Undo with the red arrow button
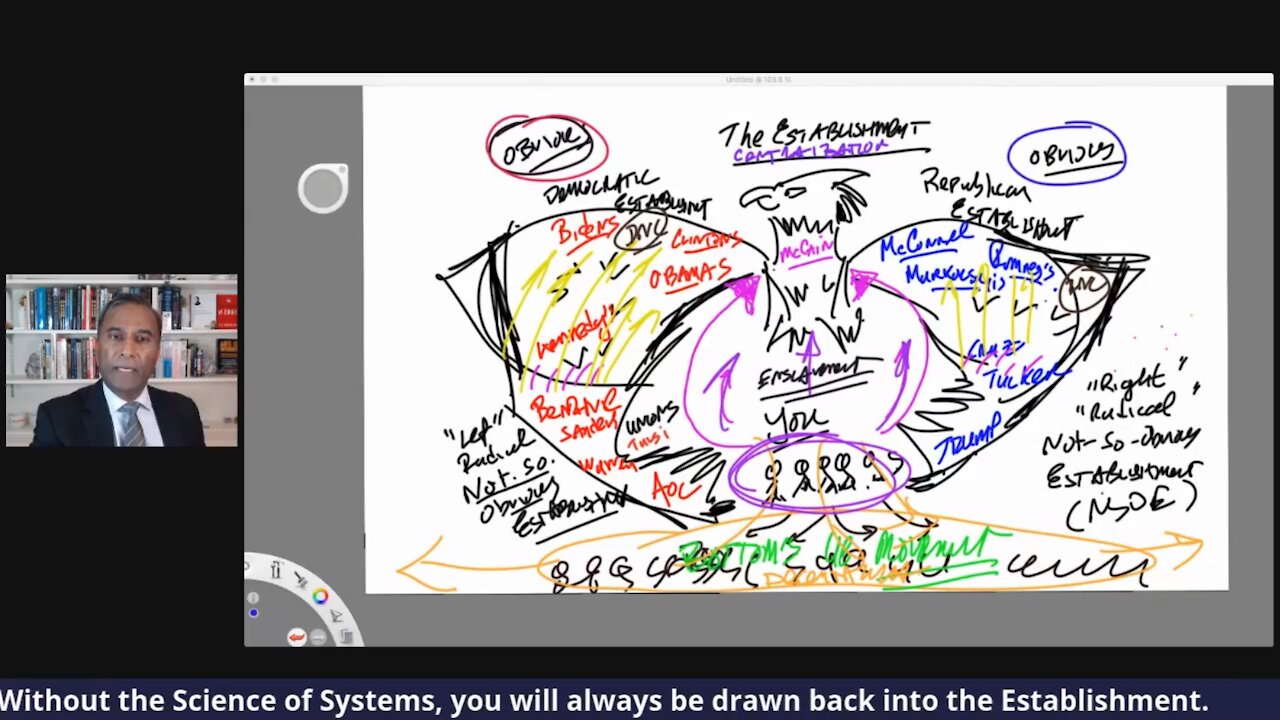This screenshot has width=1280, height=720. [x=297, y=637]
